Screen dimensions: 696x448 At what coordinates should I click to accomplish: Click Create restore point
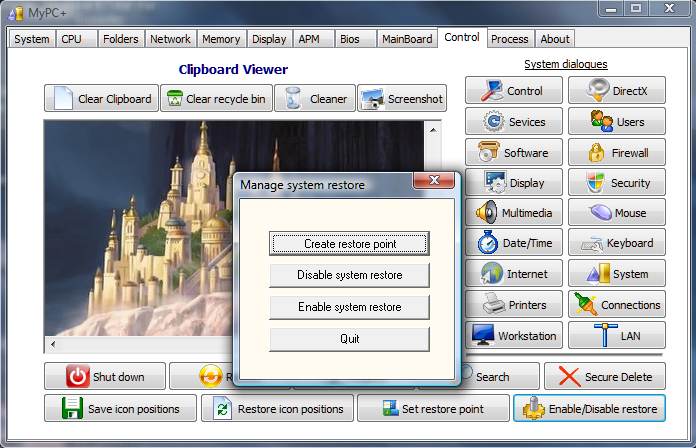tap(349, 243)
